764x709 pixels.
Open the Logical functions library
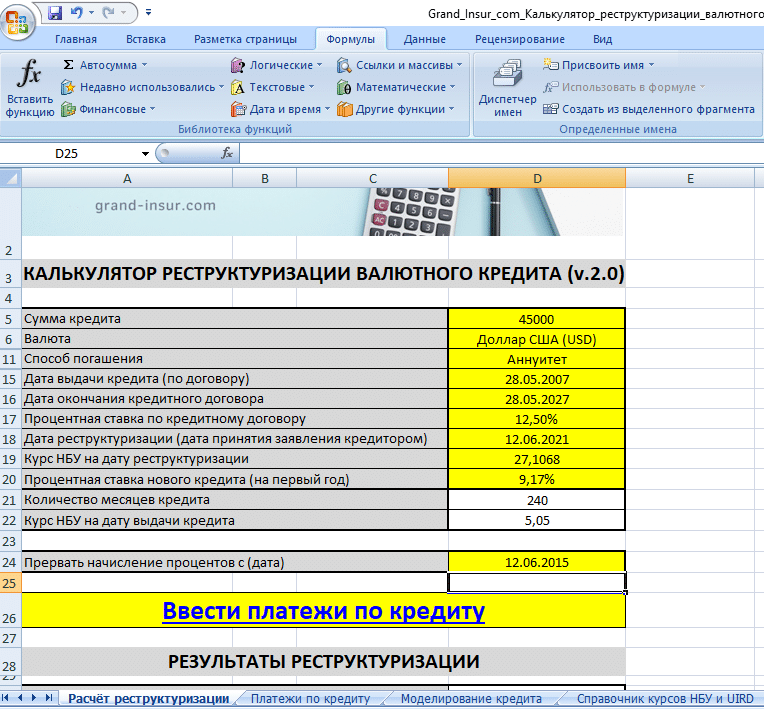(277, 65)
